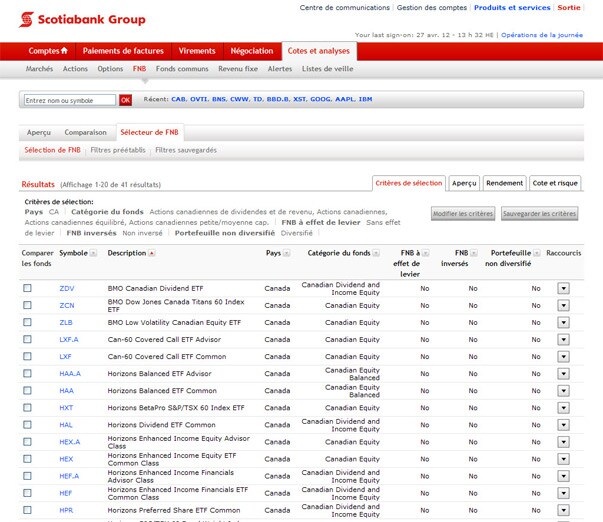The height and width of the screenshot is (522, 603).
Task: Tick the compare checkbox for HXT
Action: pos(28,407)
